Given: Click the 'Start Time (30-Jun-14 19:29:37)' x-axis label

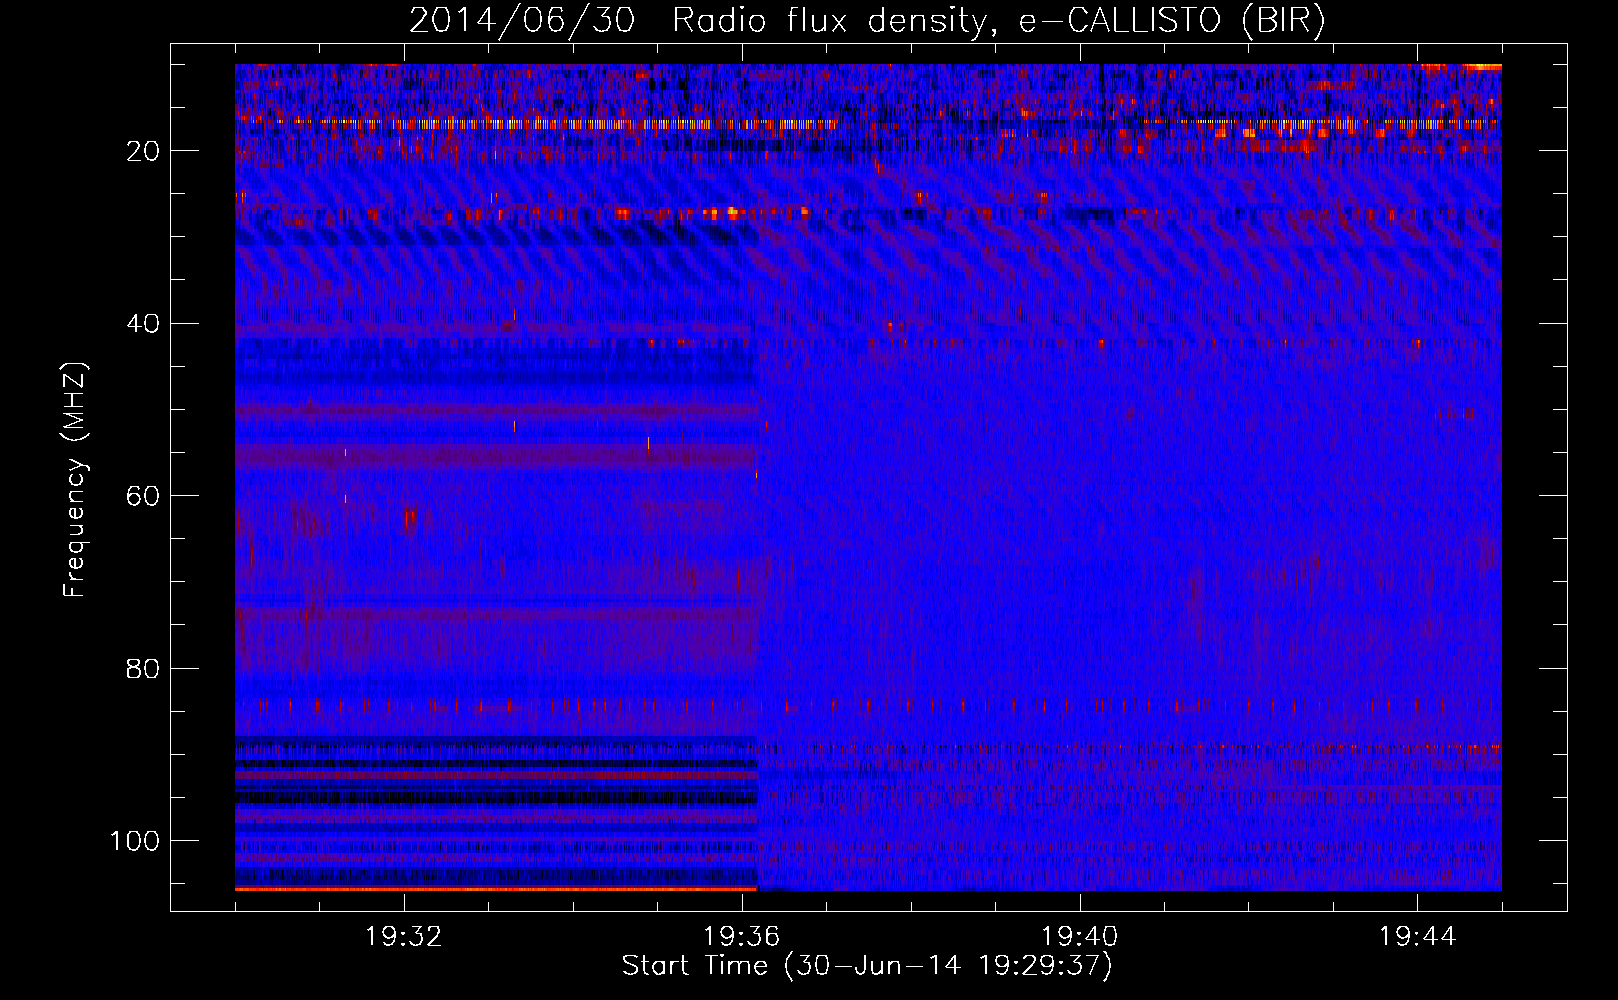Looking at the screenshot, I should point(867,966).
